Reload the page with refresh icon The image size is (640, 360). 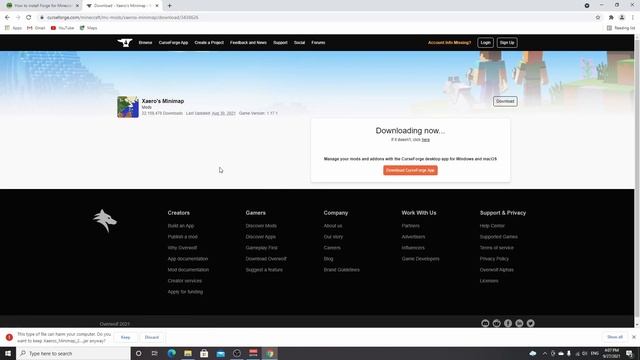(x=29, y=18)
